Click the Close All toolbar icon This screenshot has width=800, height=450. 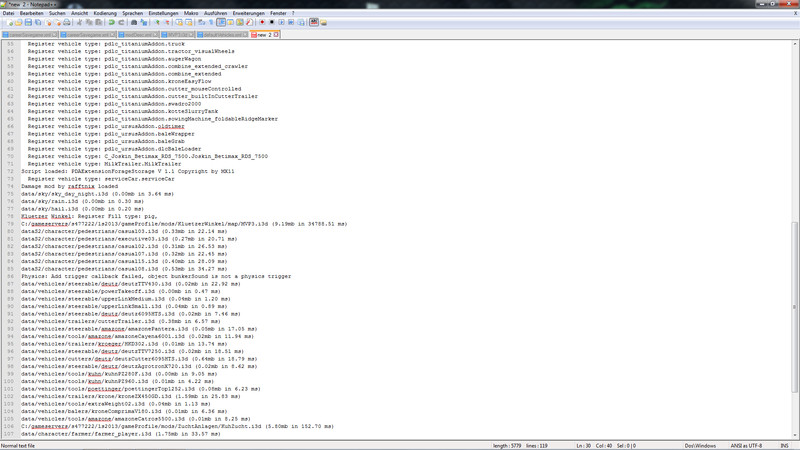point(57,22)
